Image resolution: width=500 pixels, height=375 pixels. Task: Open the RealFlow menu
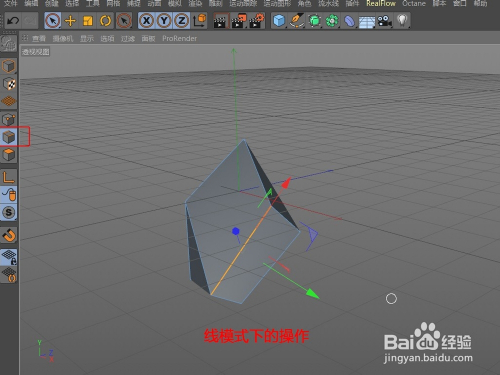pos(381,3)
